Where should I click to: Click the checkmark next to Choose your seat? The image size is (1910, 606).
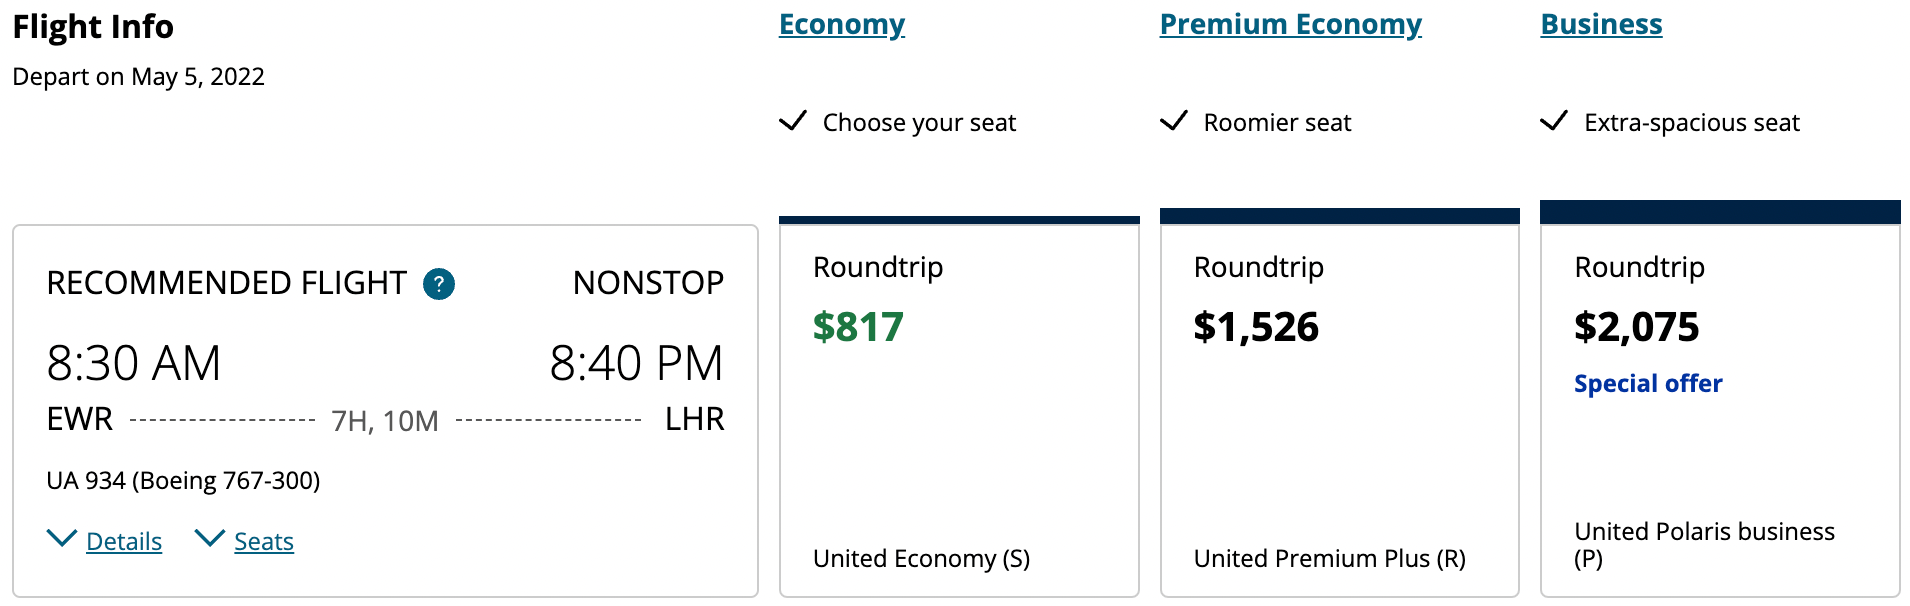pyautogui.click(x=791, y=120)
